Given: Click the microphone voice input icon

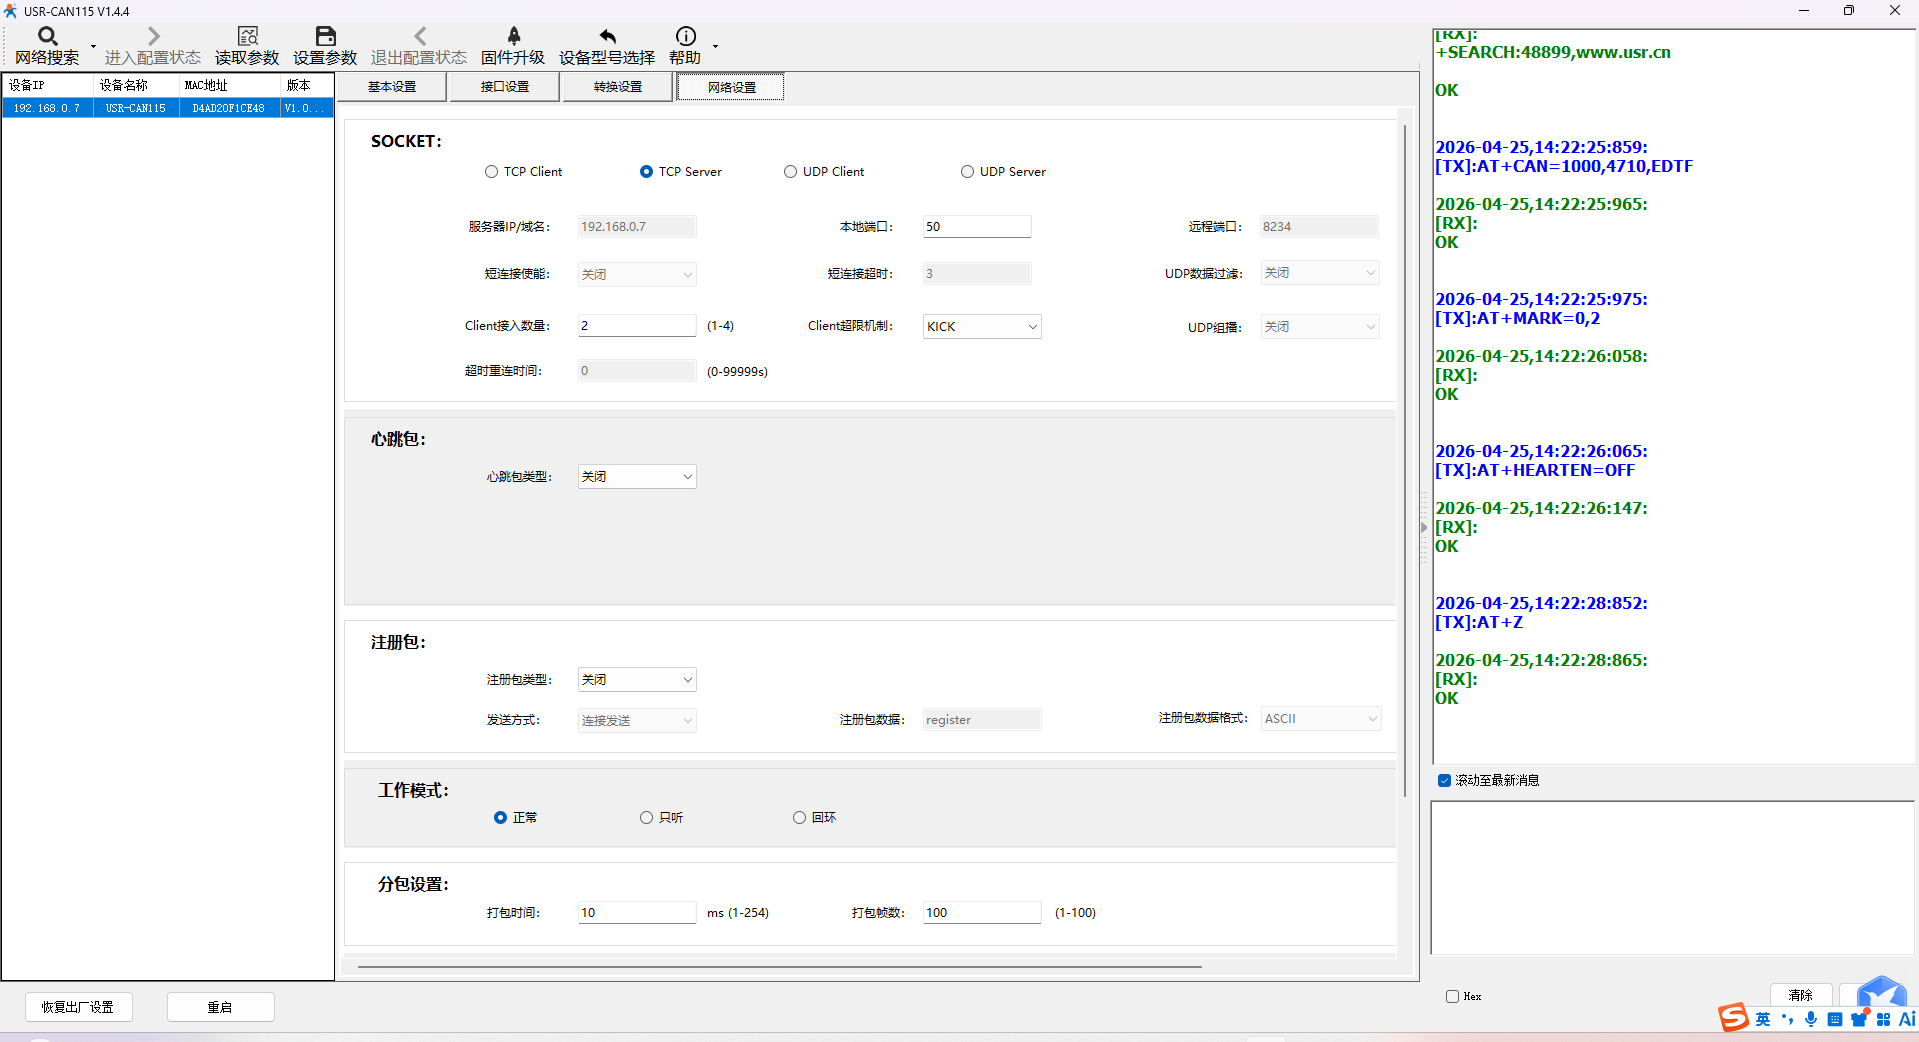Looking at the screenshot, I should point(1811,1019).
